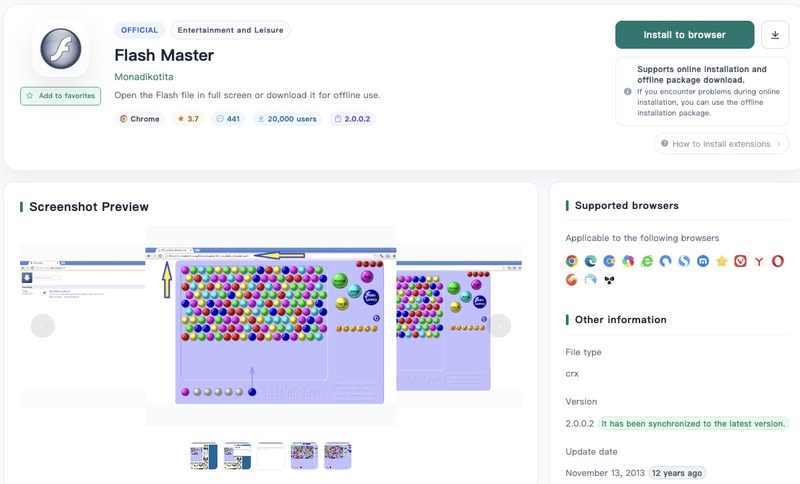Click the Other information section heading
Screen dimensions: 800x484
620,320
